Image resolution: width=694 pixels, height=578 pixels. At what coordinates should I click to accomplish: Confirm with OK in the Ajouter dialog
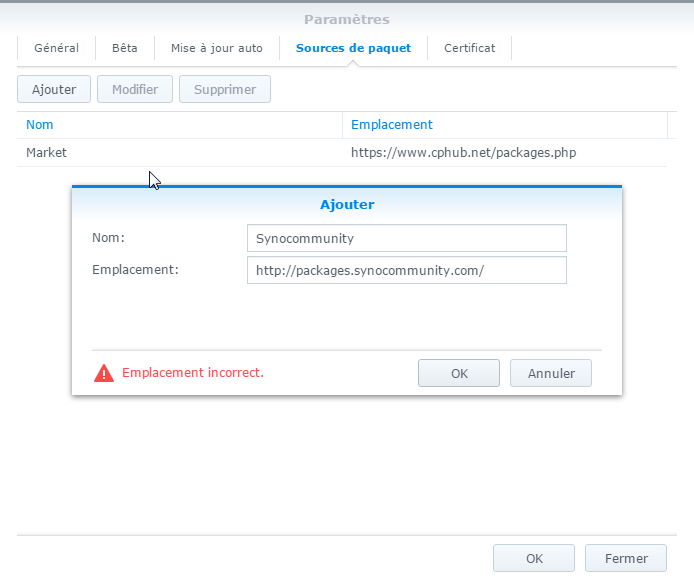tap(459, 373)
